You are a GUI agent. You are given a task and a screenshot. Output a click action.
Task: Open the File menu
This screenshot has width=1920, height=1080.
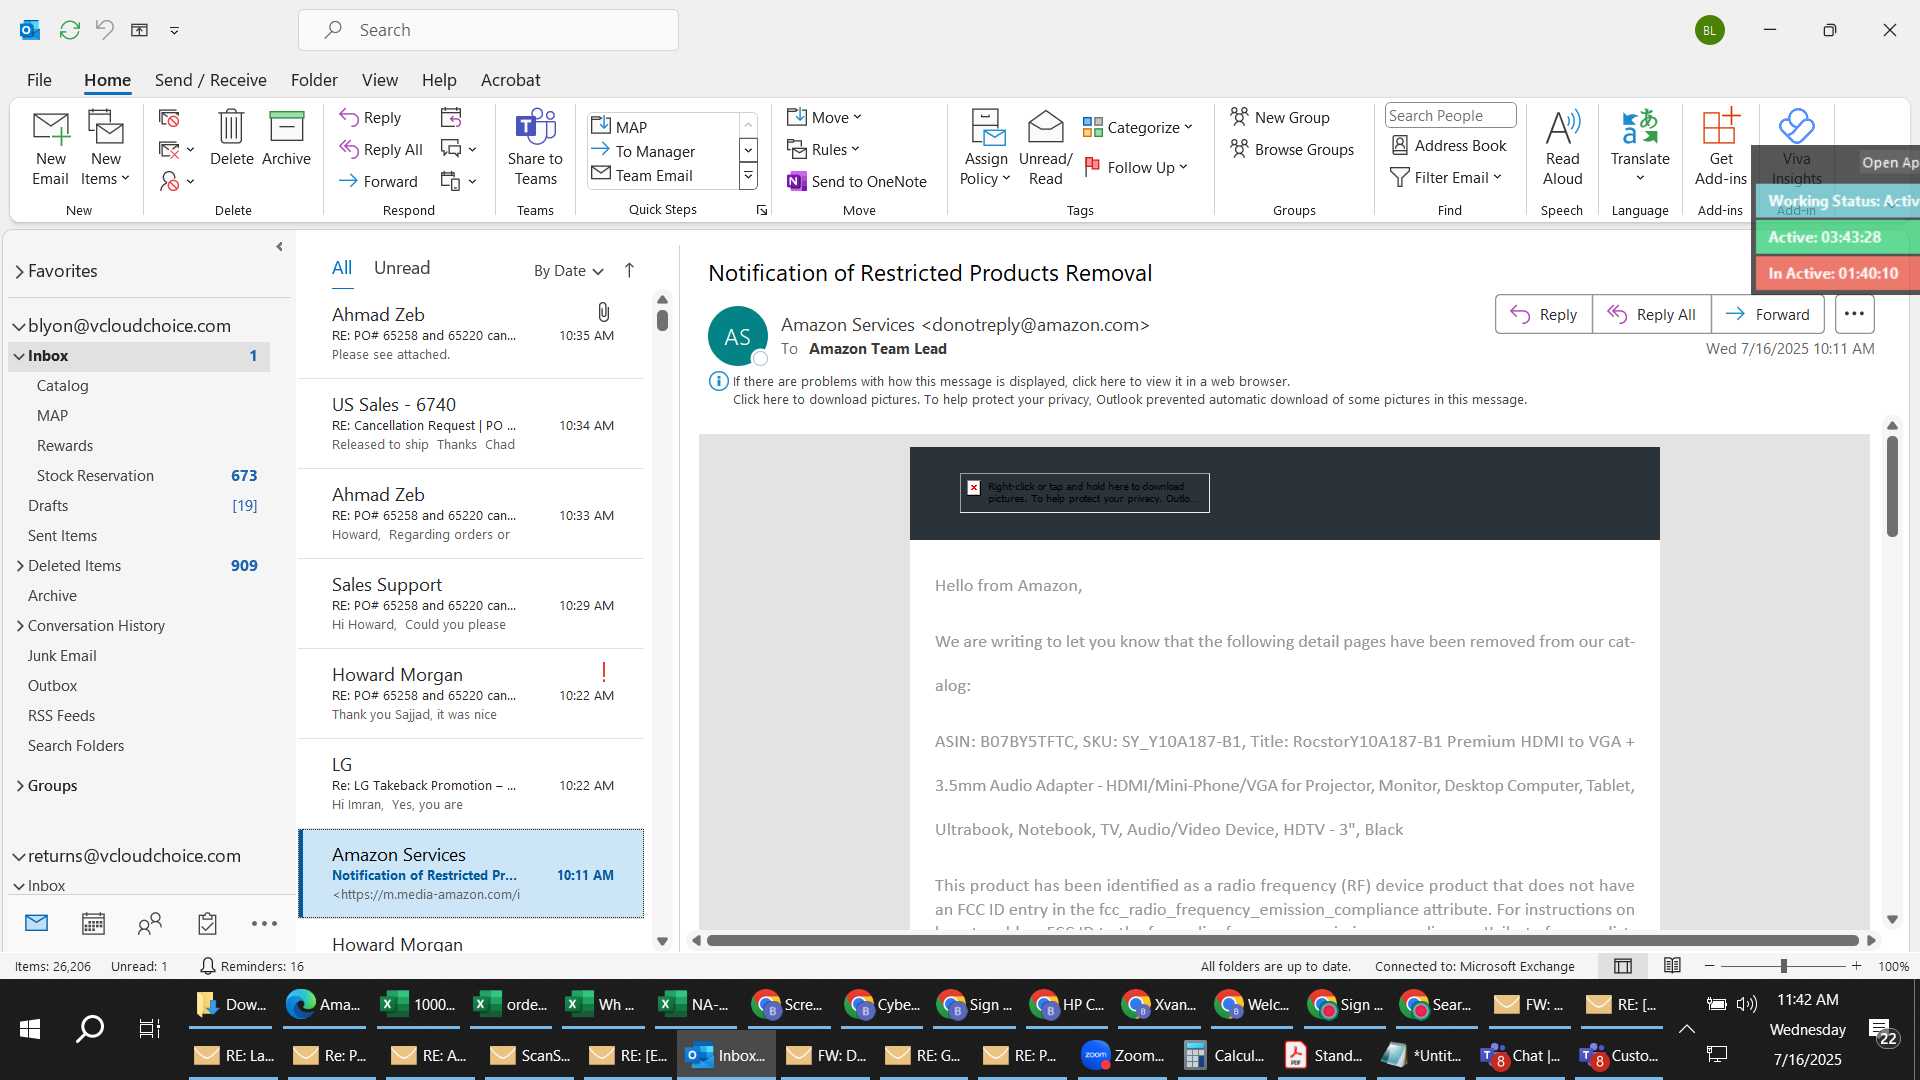click(x=39, y=80)
